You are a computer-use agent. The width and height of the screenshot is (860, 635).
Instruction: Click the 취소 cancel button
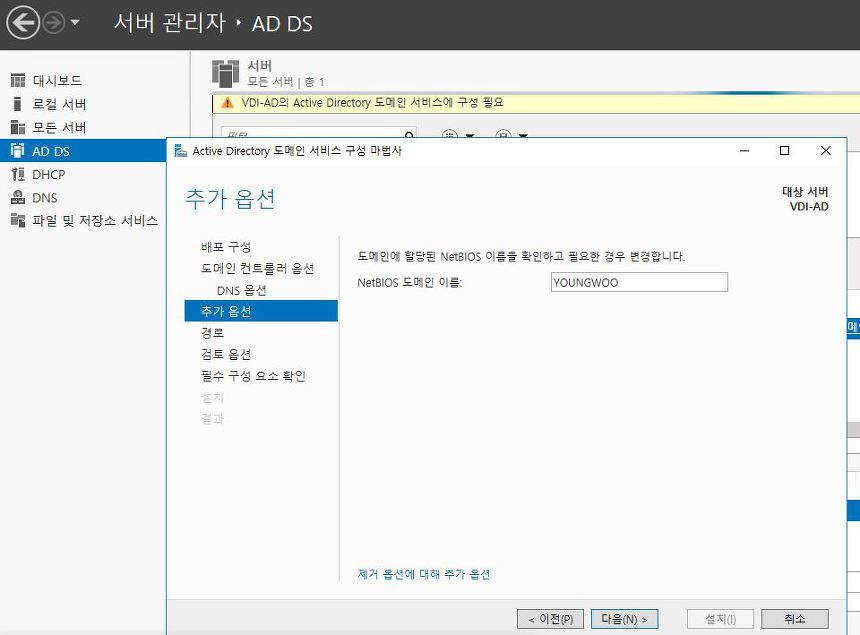[795, 619]
